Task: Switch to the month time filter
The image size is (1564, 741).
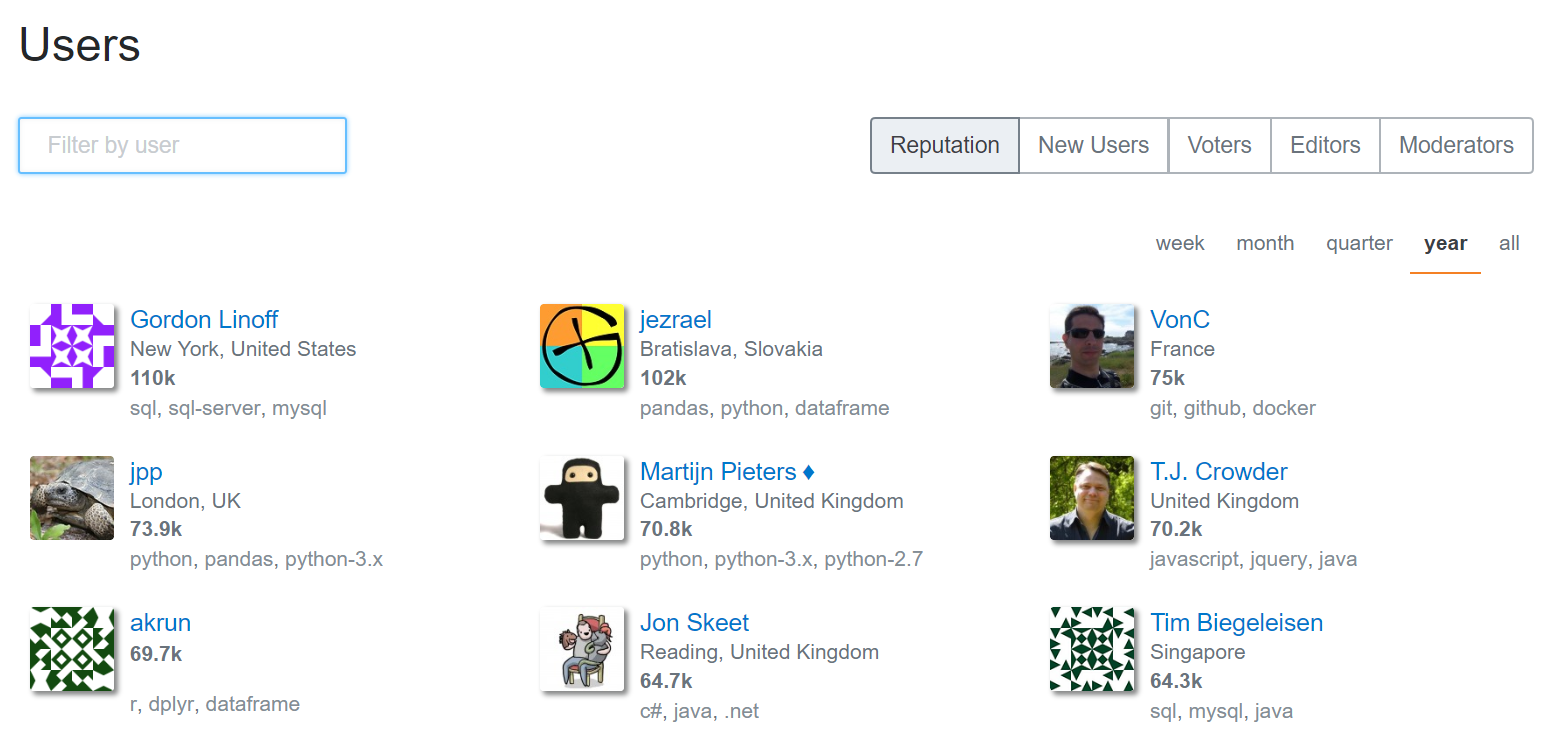Action: pos(1265,243)
